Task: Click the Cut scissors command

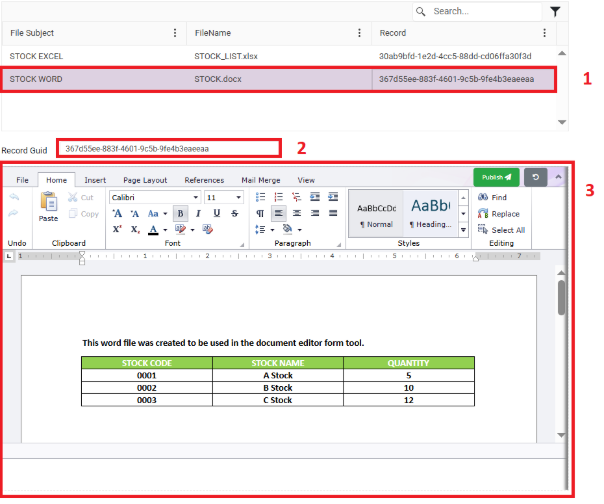Action: pyautogui.click(x=81, y=197)
